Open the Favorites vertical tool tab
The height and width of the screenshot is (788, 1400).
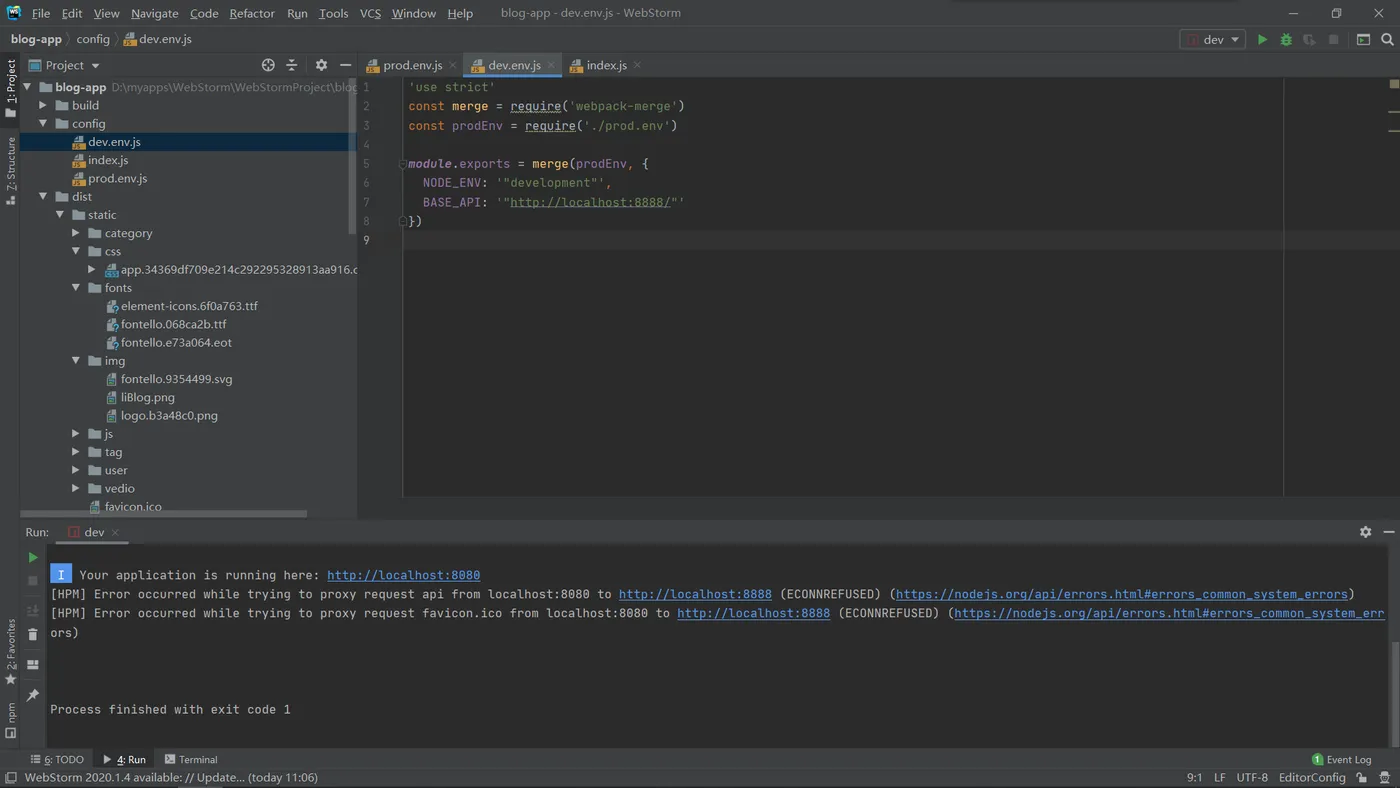coord(10,650)
